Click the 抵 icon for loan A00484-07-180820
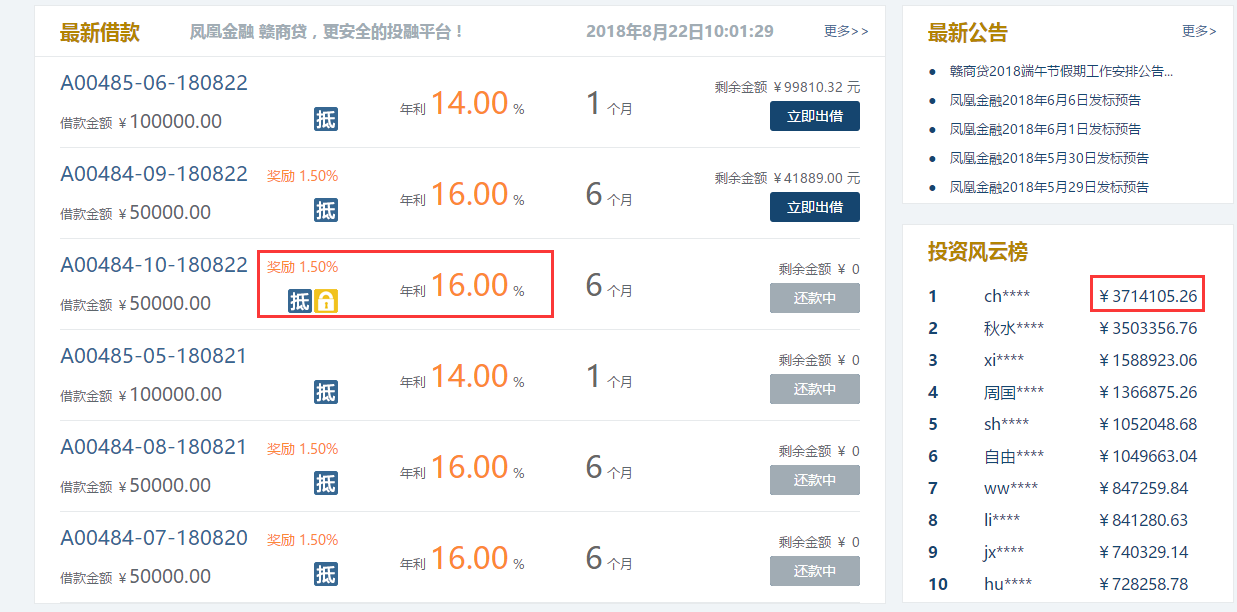Viewport: 1237px width, 612px height. click(x=326, y=574)
